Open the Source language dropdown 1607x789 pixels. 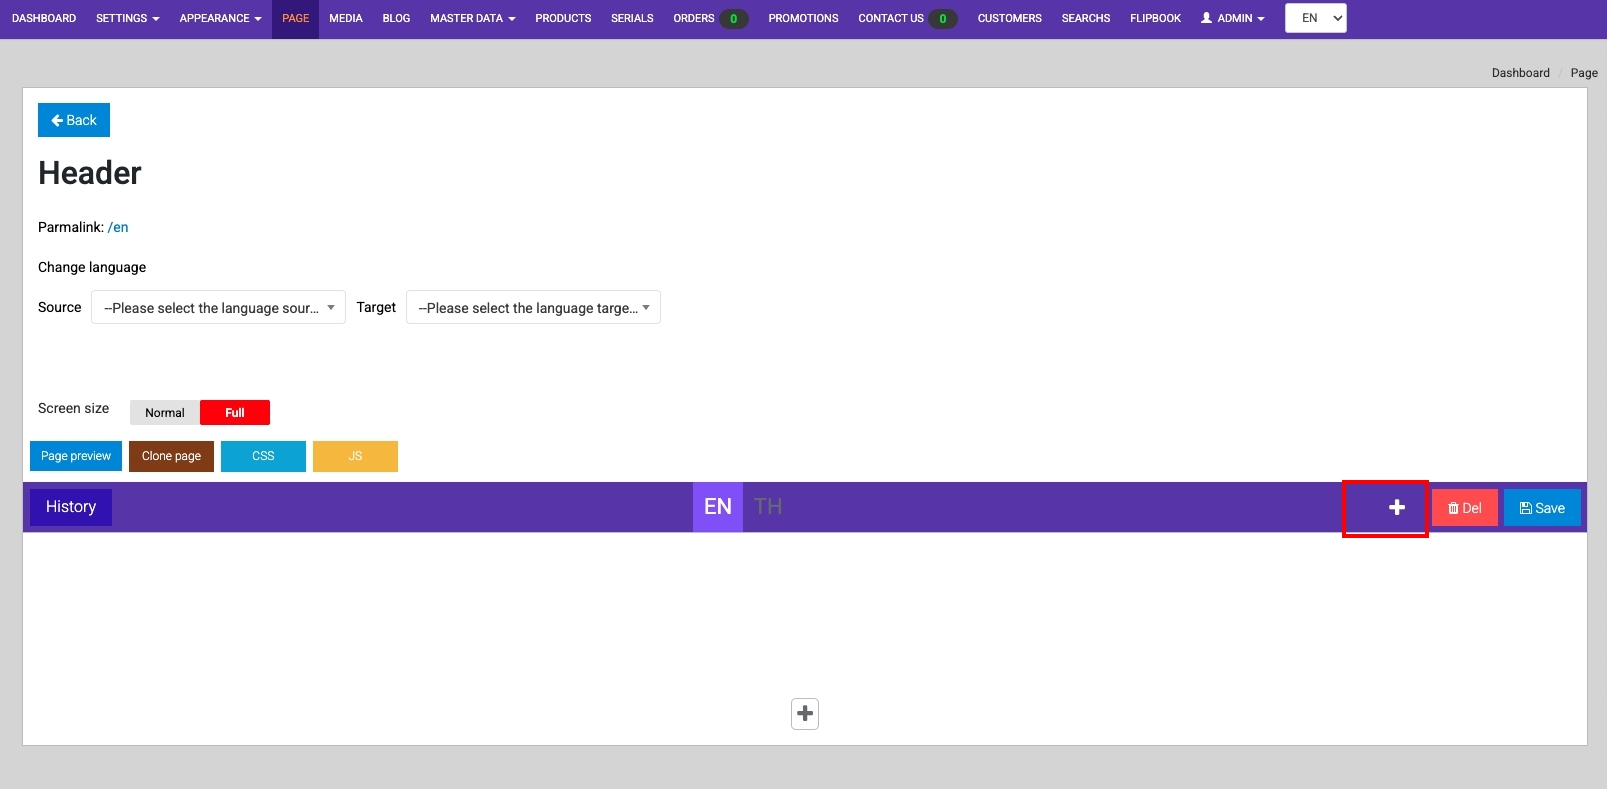pos(218,308)
